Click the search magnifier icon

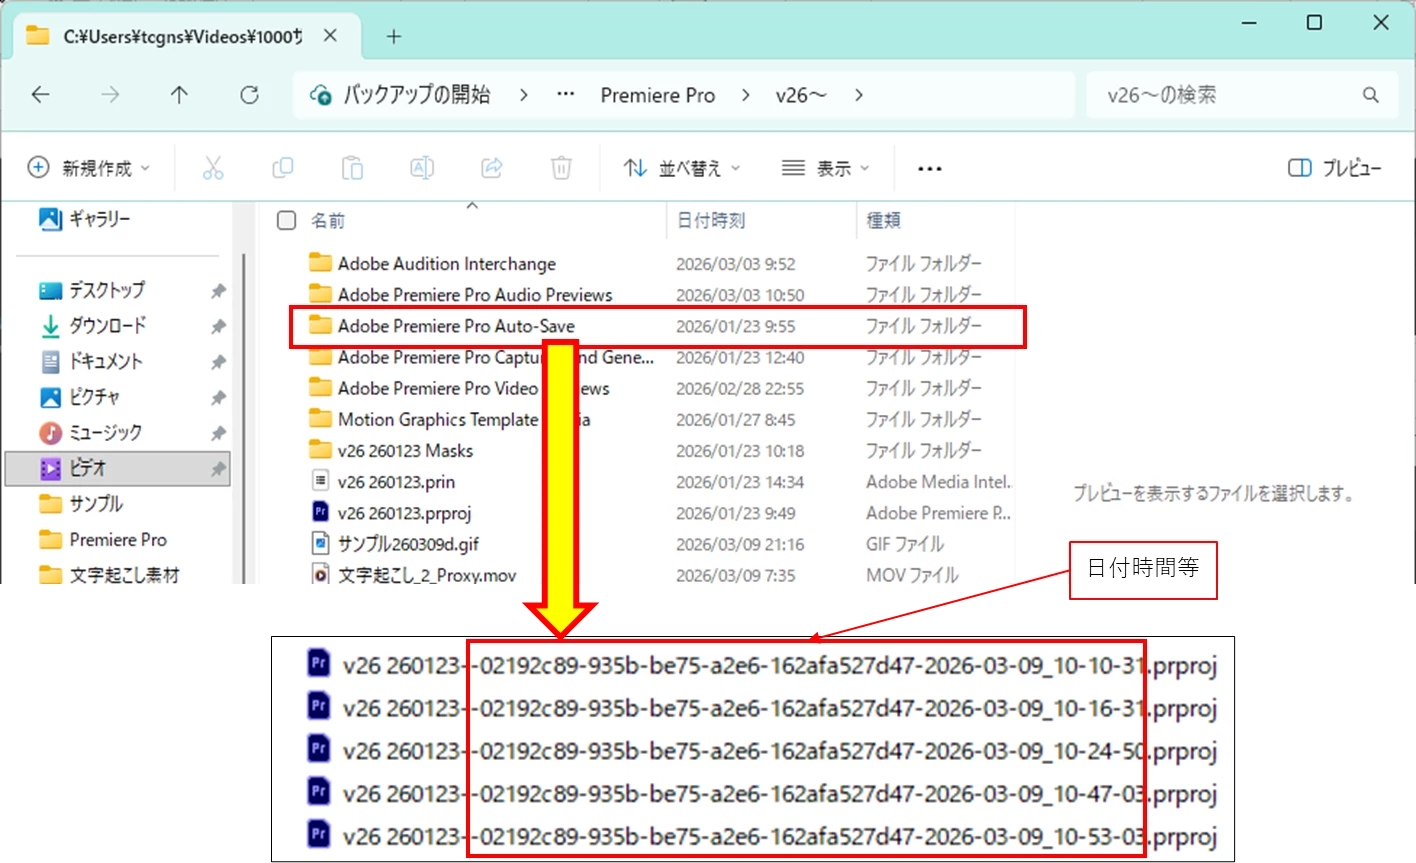click(x=1371, y=95)
